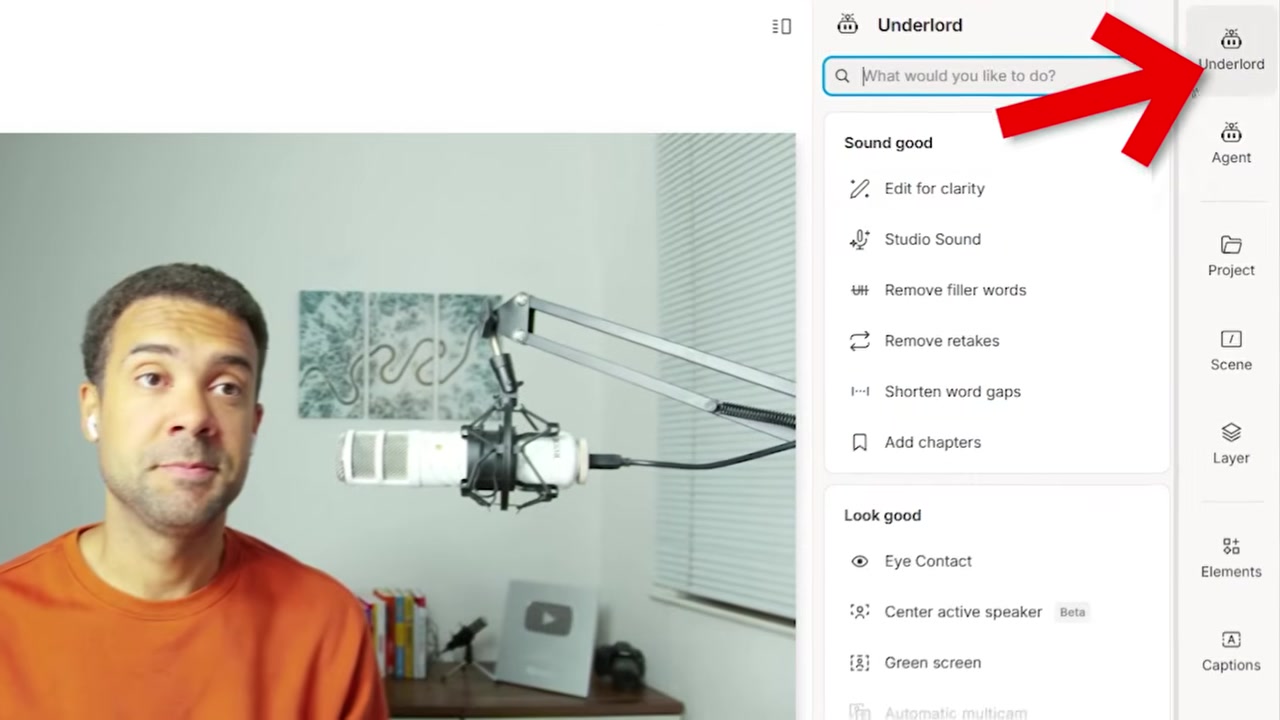The height and width of the screenshot is (720, 1280).
Task: Open the Elements sidebar tab
Action: [1231, 557]
